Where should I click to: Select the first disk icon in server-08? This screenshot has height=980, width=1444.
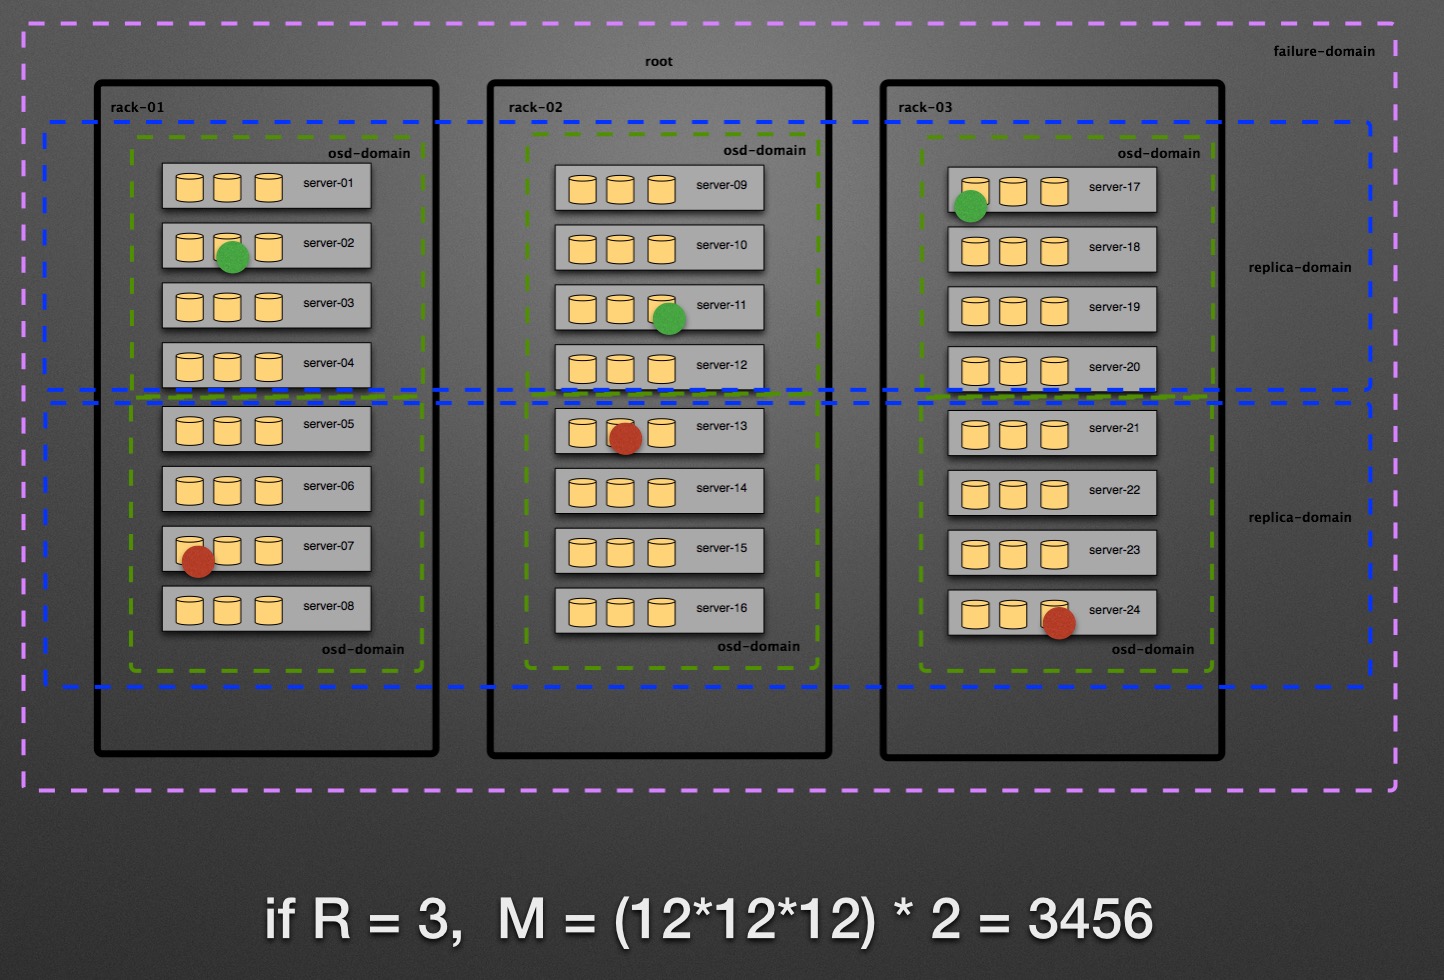[190, 610]
